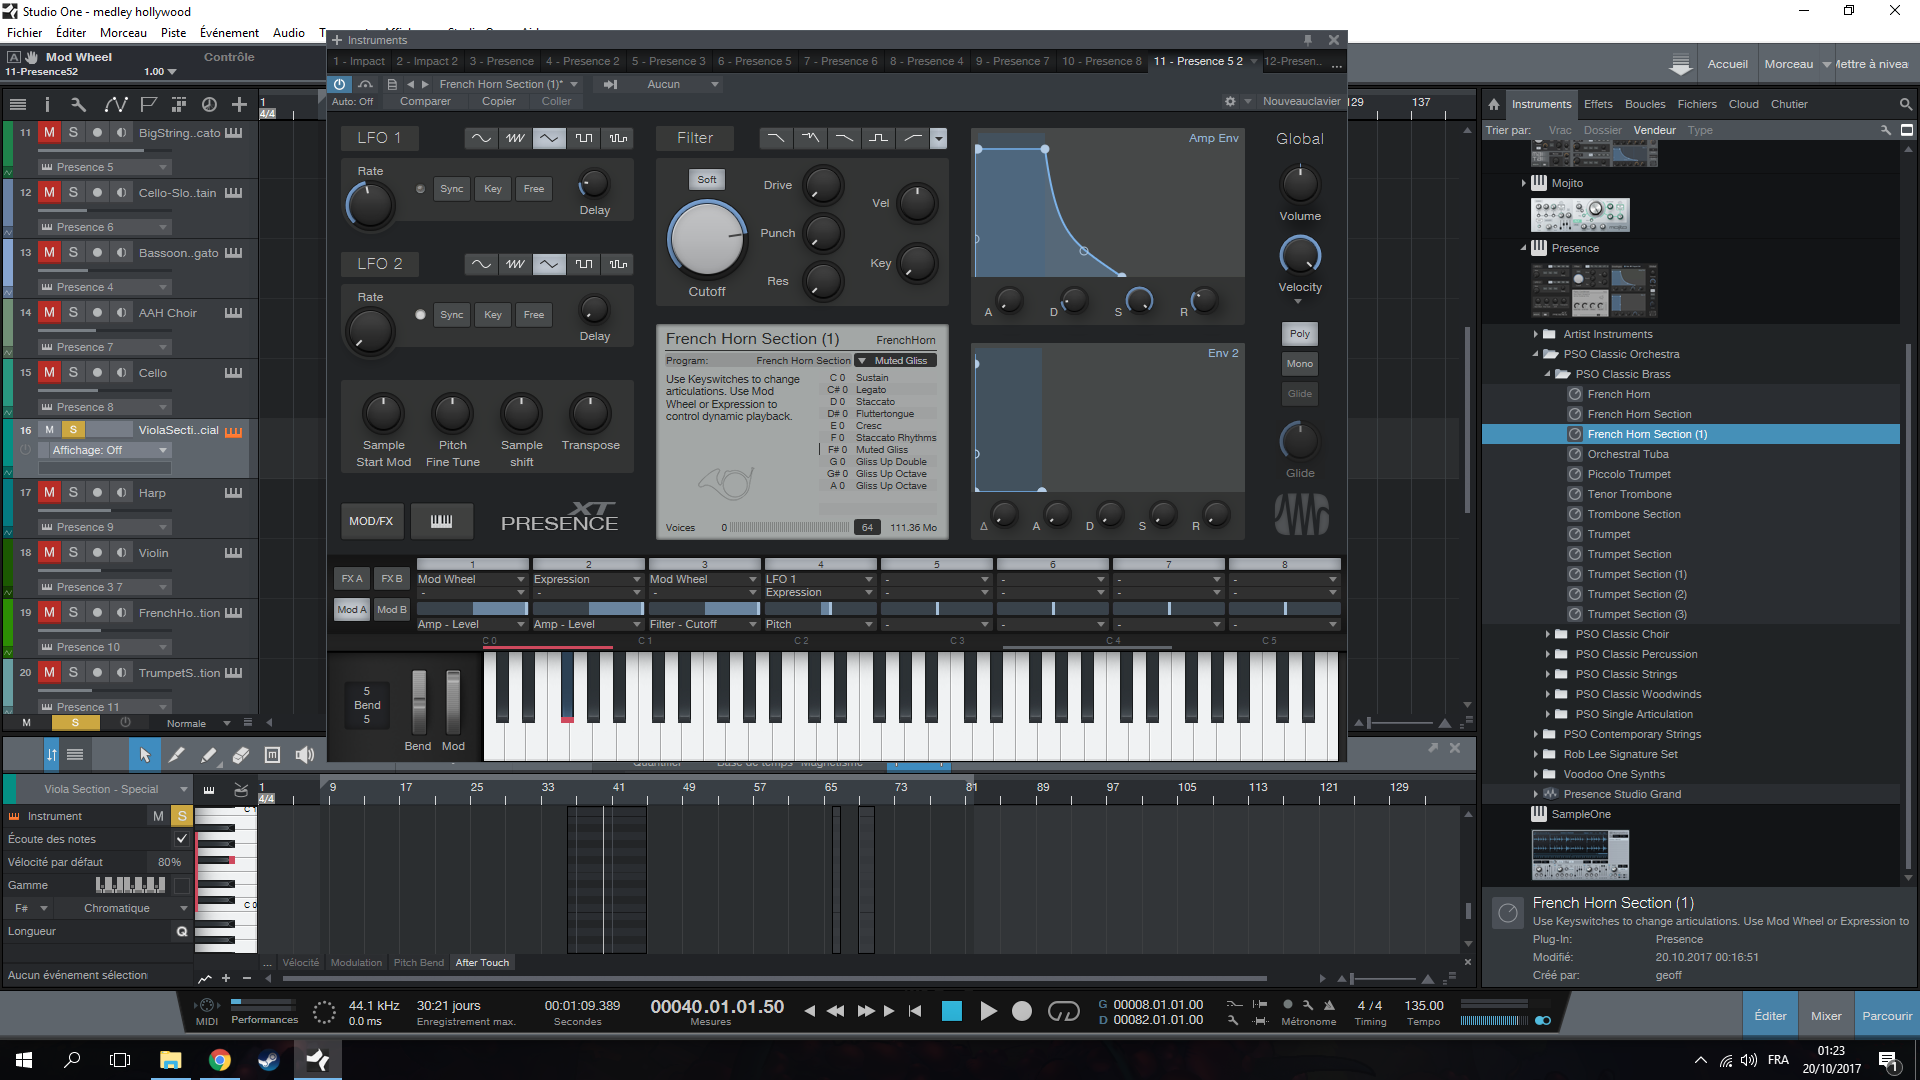Open File Explorer from the taskbar
1920x1080 pixels.
click(x=171, y=1060)
